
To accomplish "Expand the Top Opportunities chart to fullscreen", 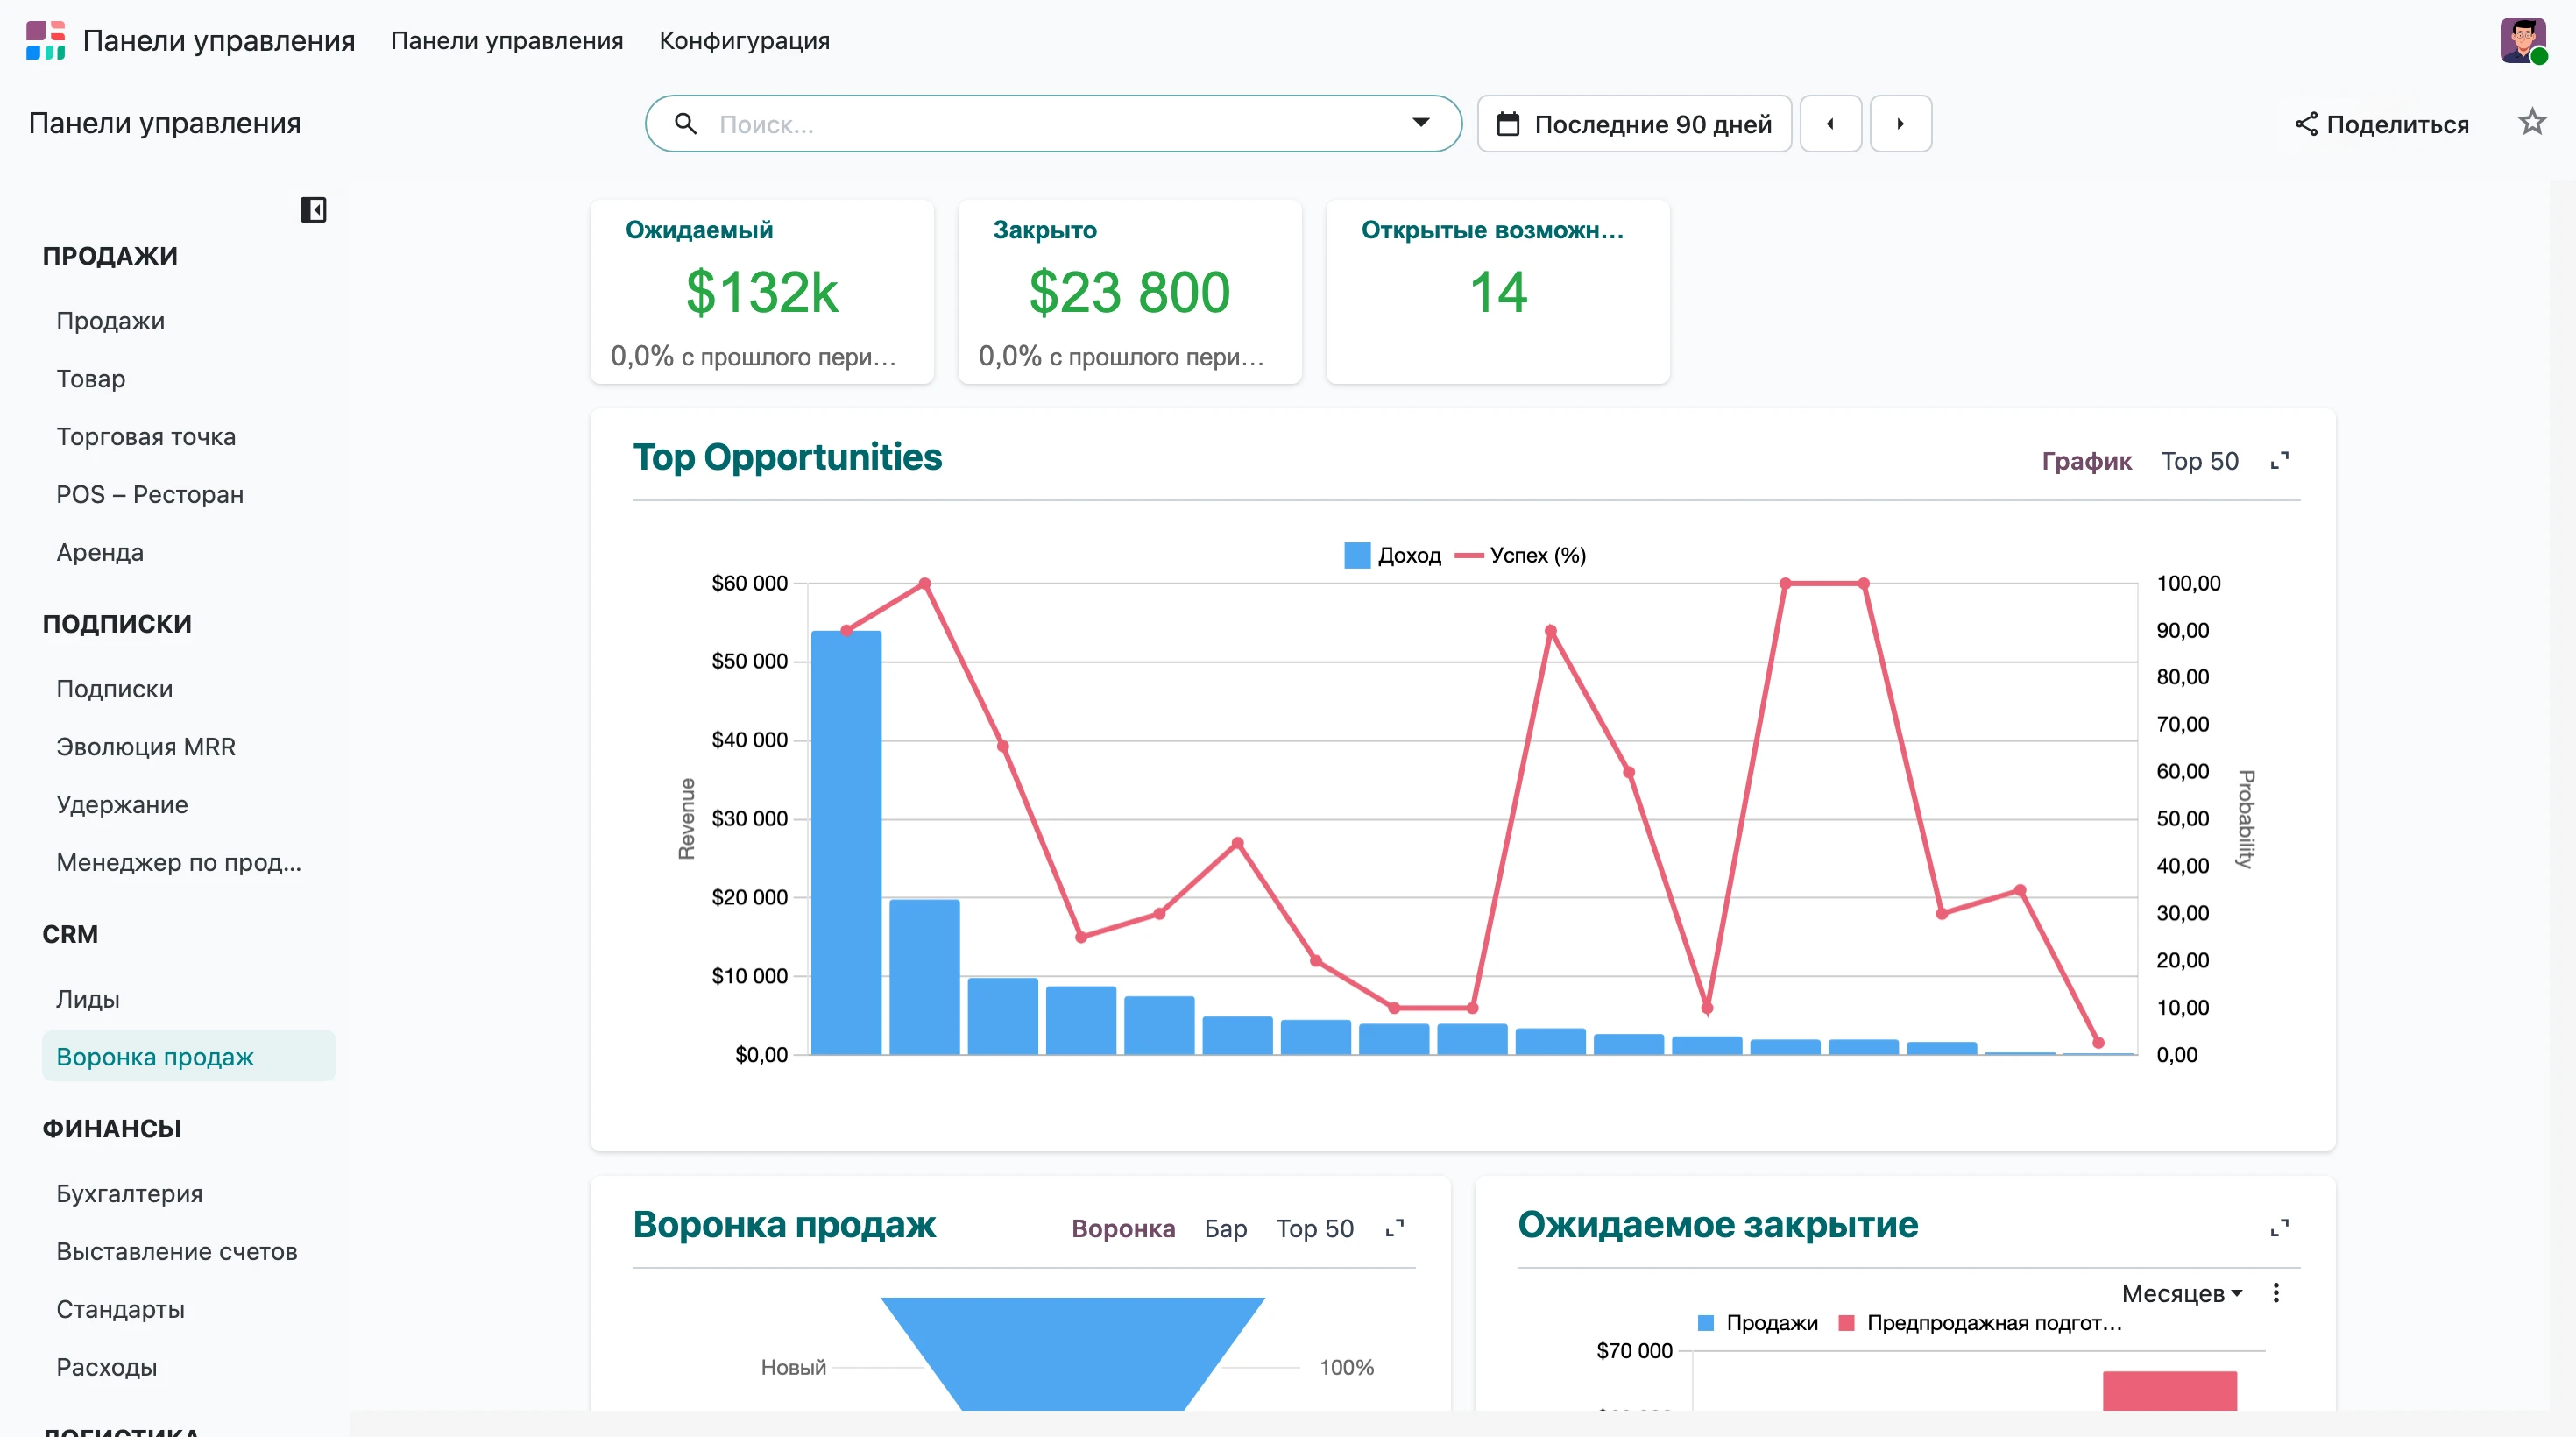I will 2279,461.
